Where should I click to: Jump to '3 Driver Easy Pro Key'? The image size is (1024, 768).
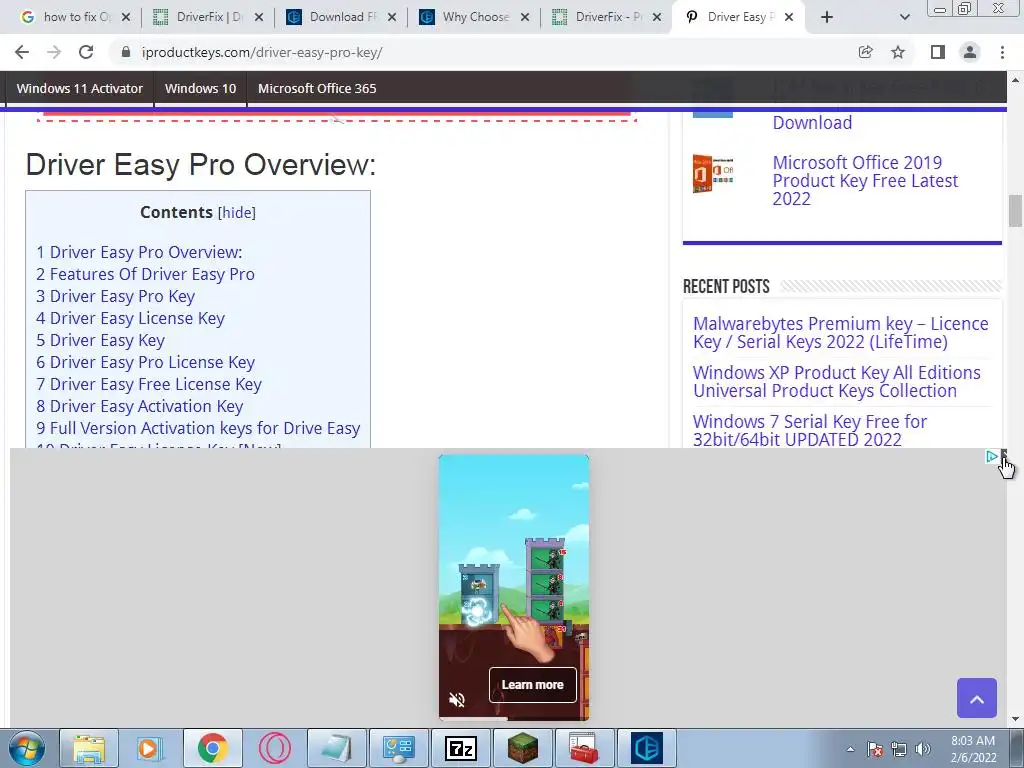pos(116,296)
